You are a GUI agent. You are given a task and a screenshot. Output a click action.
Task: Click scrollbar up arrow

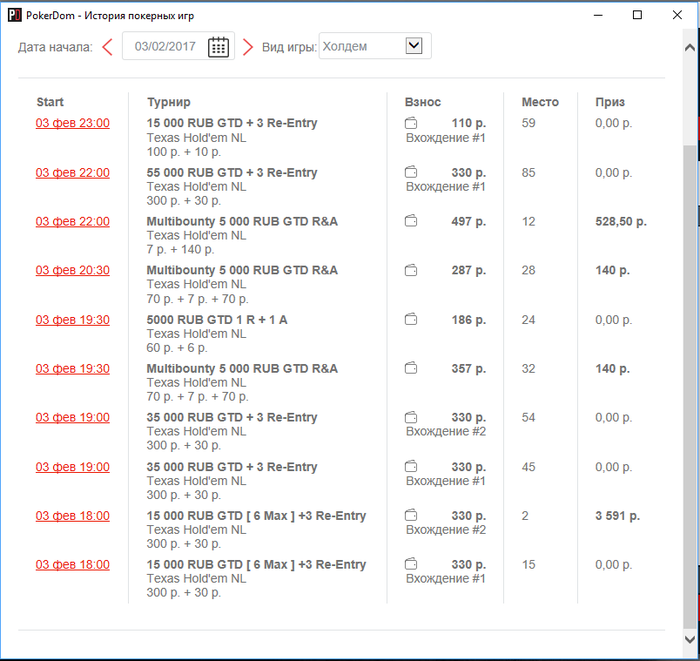690,47
